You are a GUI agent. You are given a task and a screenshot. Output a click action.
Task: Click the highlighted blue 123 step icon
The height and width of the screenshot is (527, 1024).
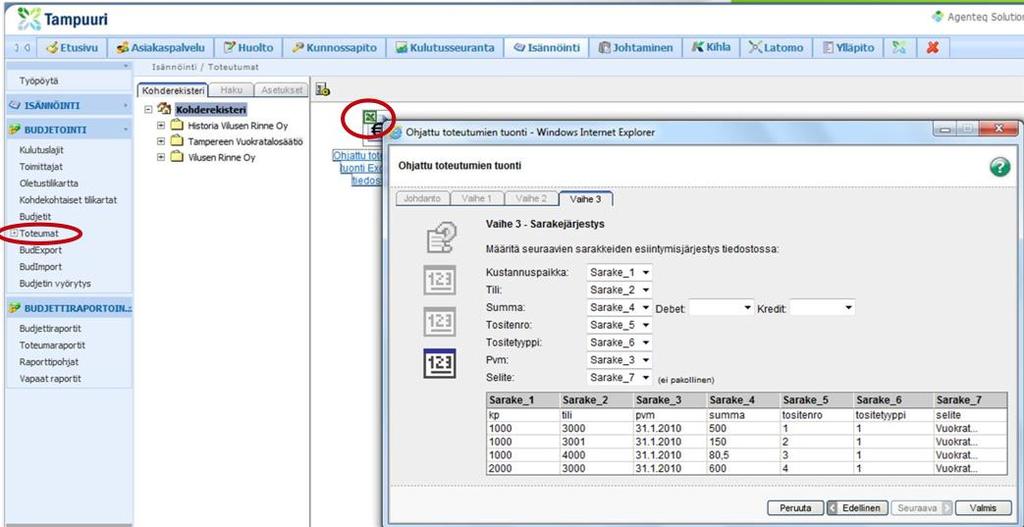[x=440, y=363]
